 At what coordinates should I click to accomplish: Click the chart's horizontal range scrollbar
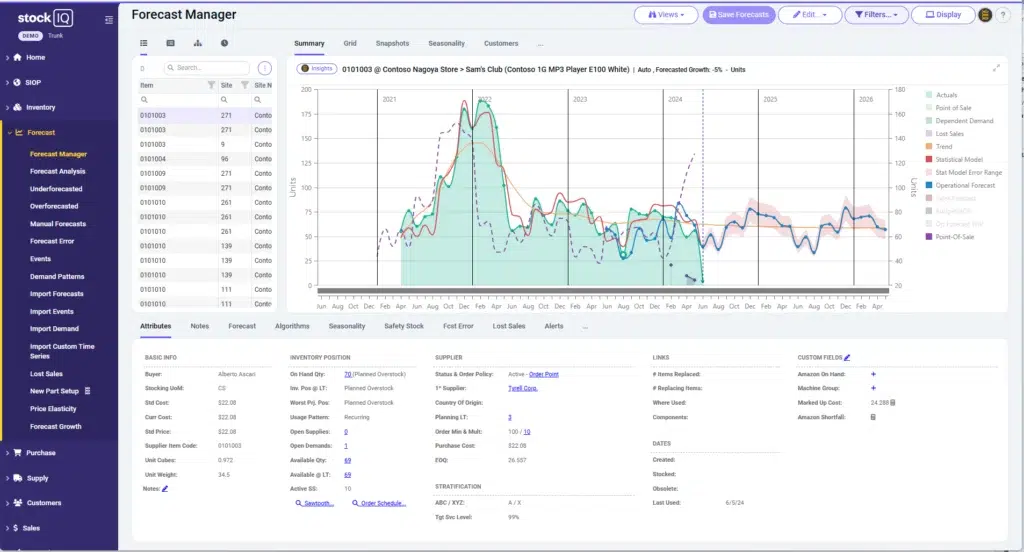tap(603, 291)
